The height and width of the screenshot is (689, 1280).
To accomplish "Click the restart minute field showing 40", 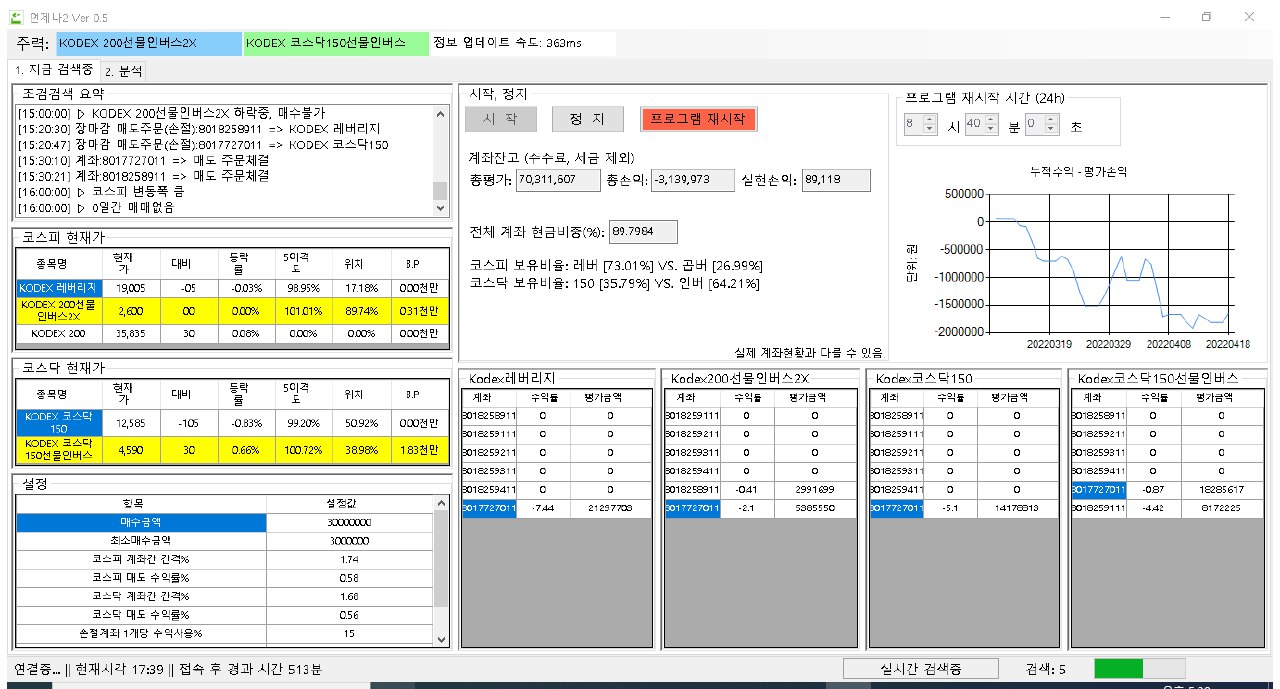I will pos(973,125).
